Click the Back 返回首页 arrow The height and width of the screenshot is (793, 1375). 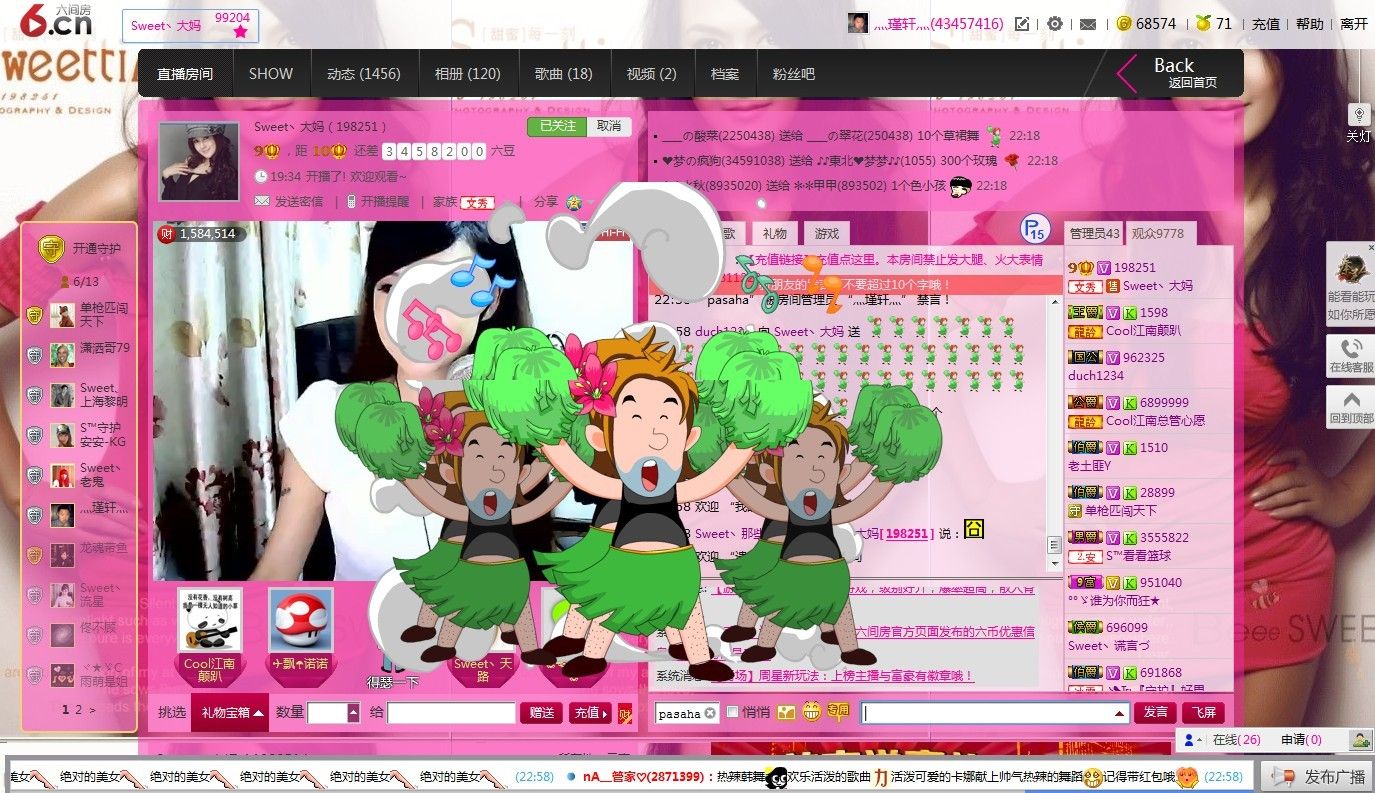coord(1127,74)
